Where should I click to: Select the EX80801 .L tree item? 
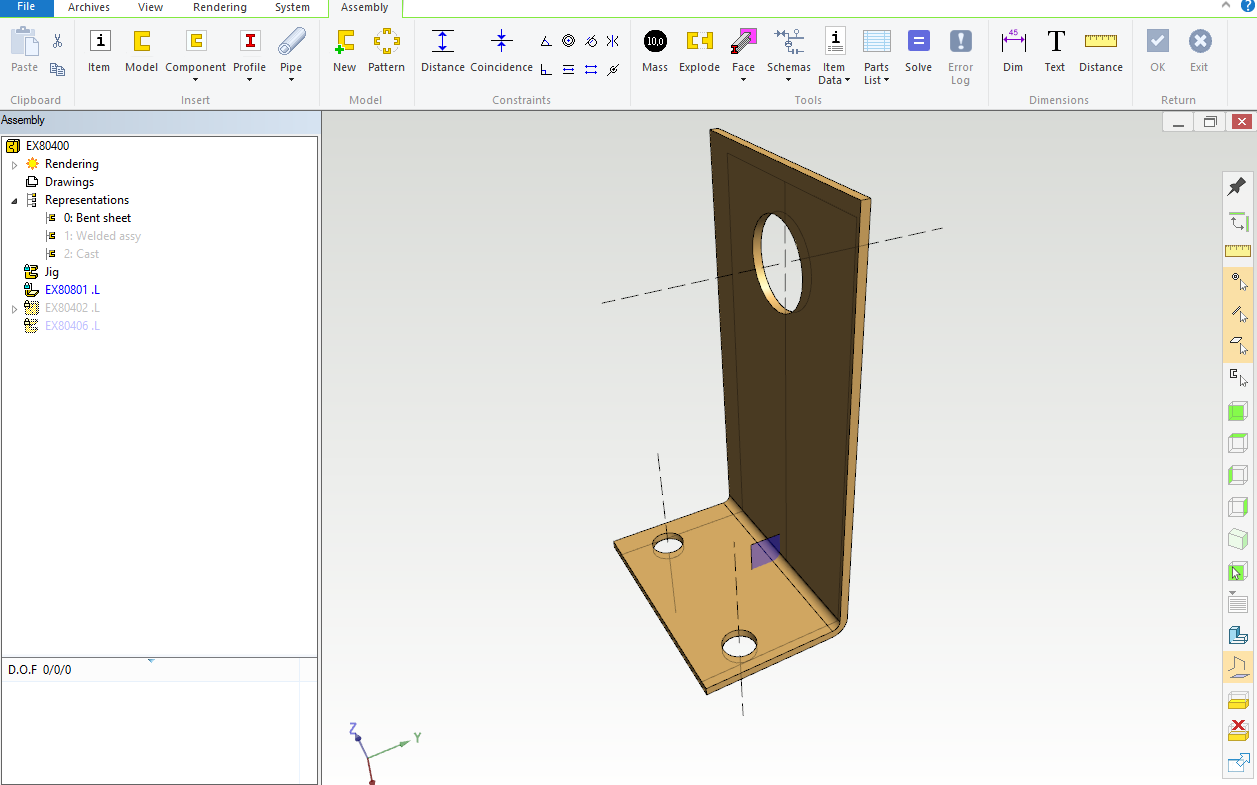pyautogui.click(x=72, y=290)
